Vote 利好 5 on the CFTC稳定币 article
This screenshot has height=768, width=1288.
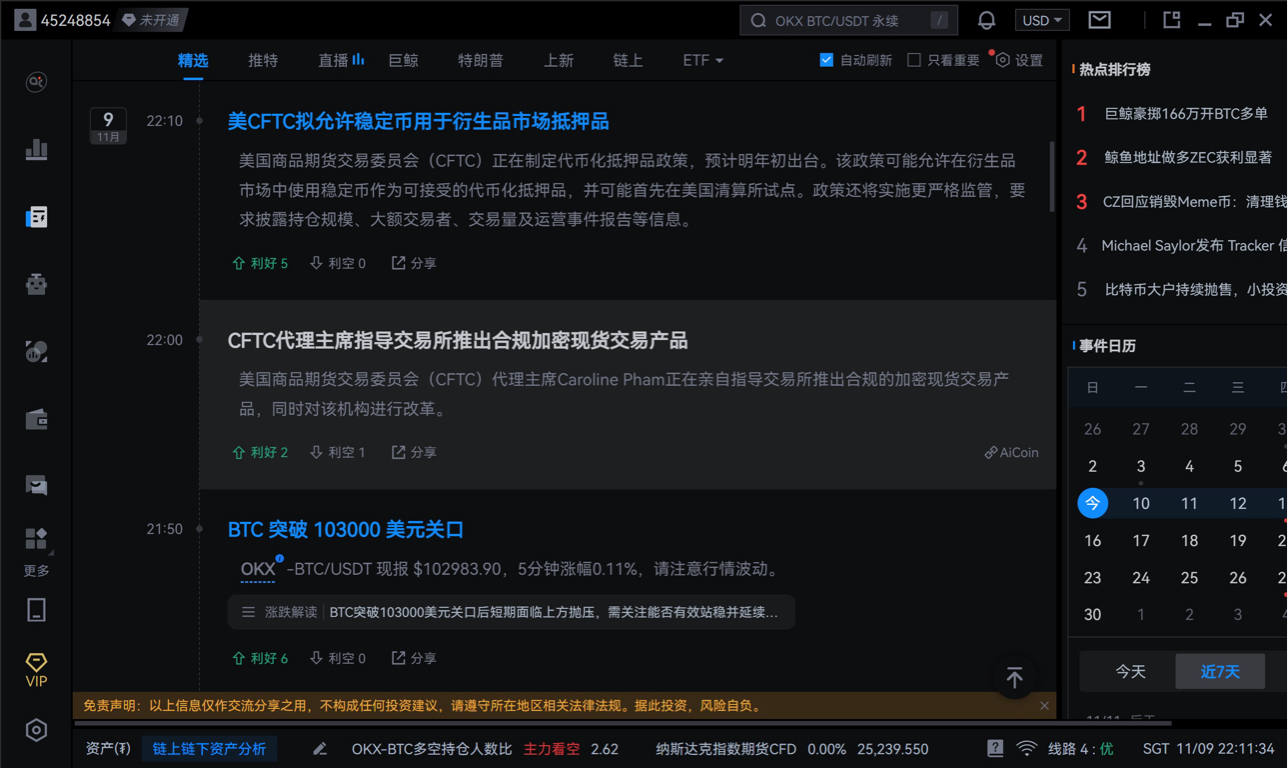tap(260, 263)
